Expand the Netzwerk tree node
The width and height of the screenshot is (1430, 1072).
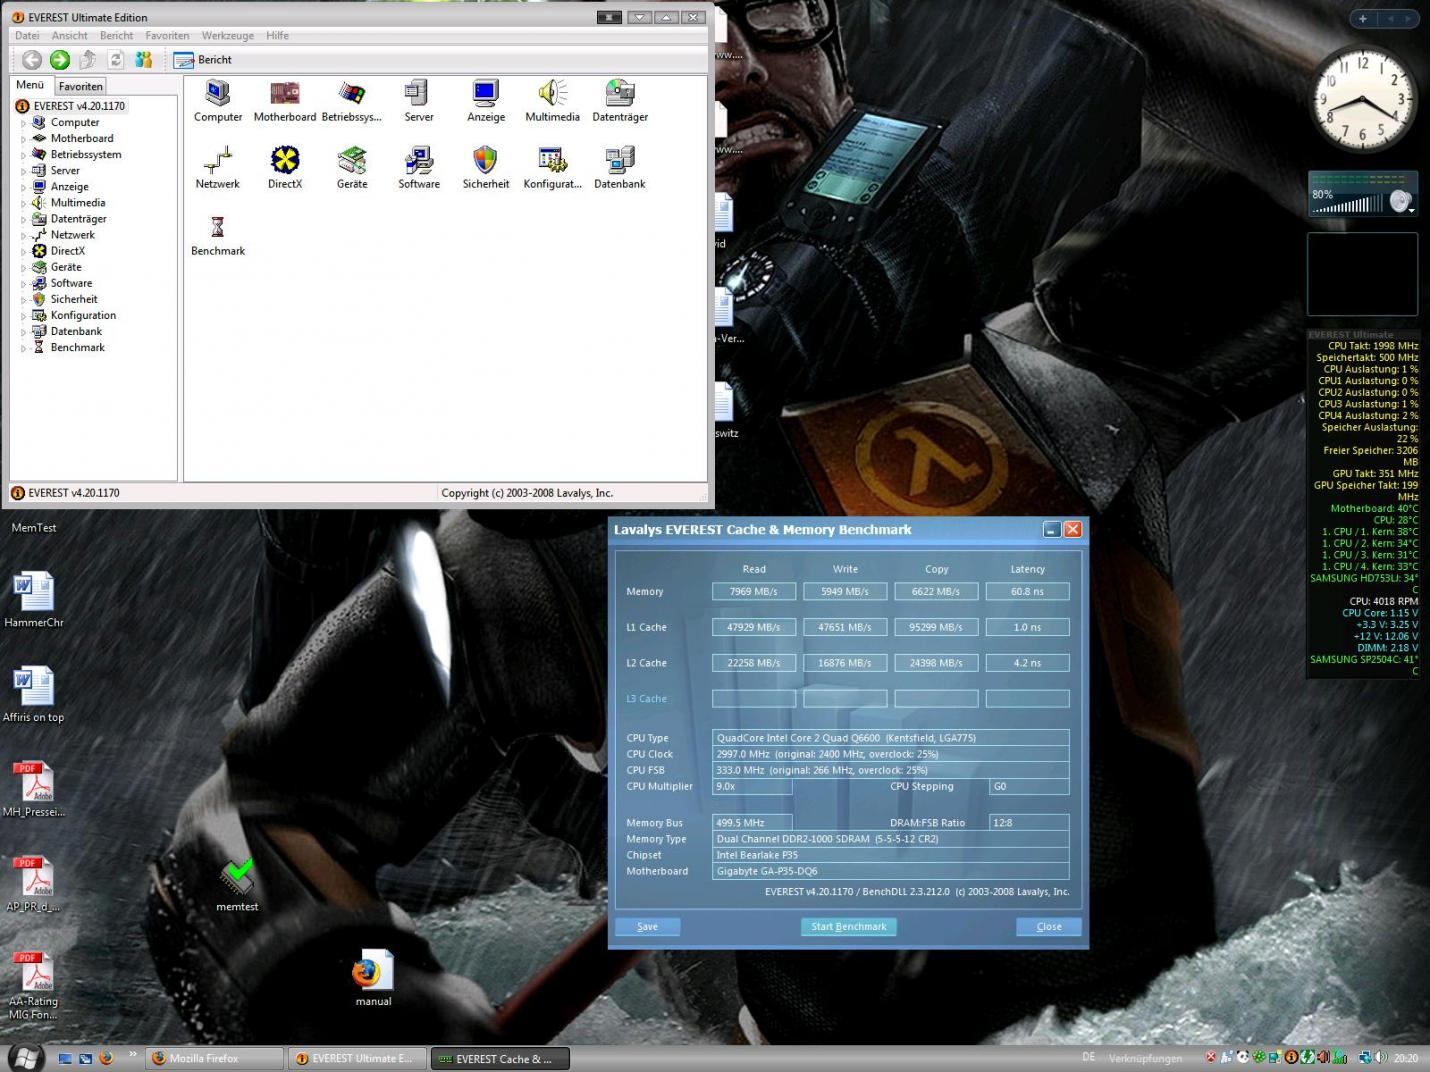click(x=24, y=235)
